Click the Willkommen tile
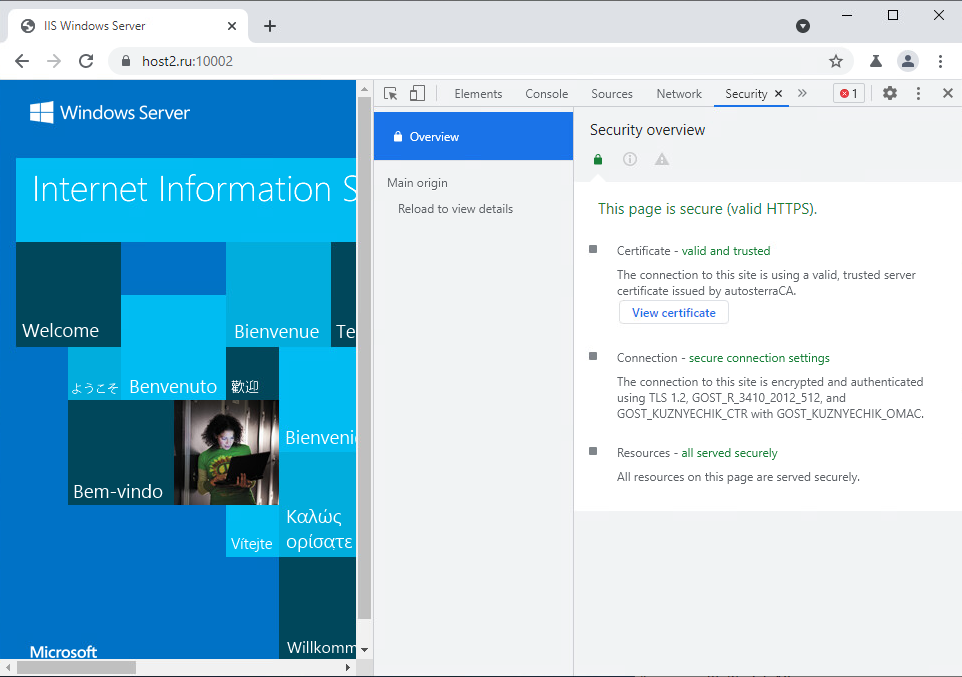This screenshot has width=962, height=677. [x=318, y=608]
